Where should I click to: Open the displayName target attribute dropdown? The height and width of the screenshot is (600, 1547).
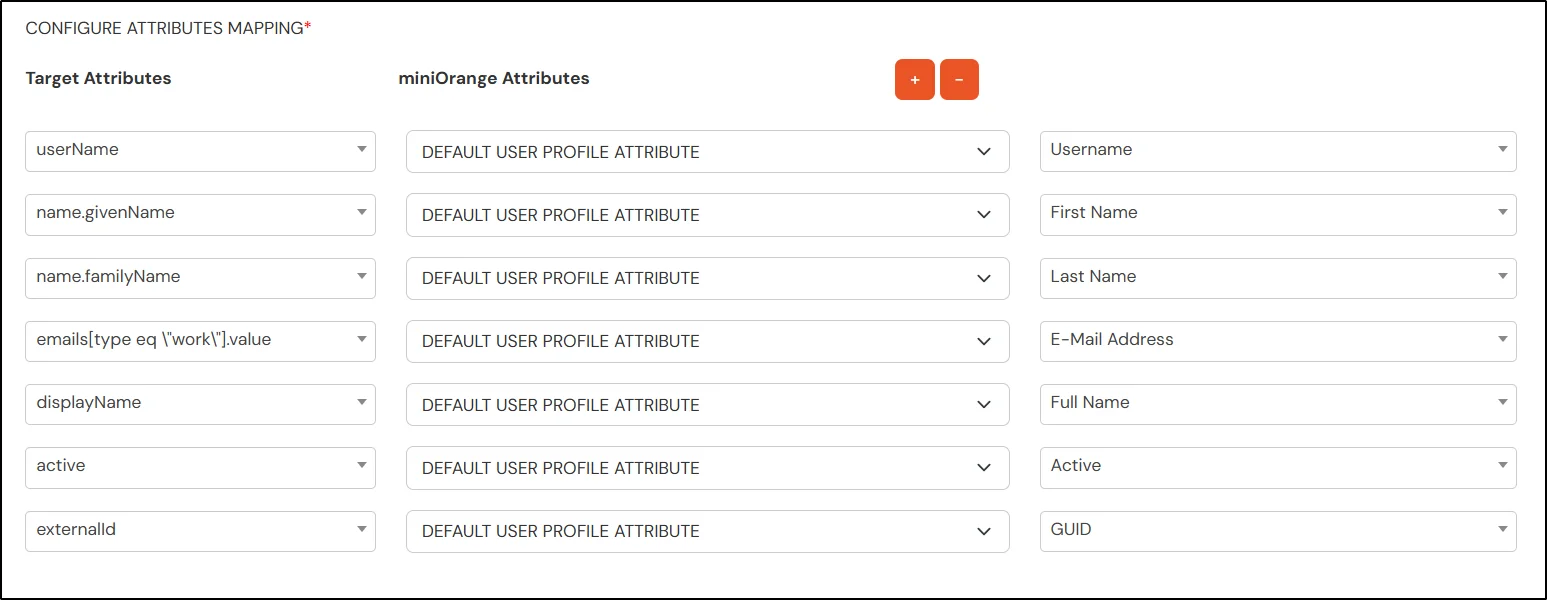200,404
